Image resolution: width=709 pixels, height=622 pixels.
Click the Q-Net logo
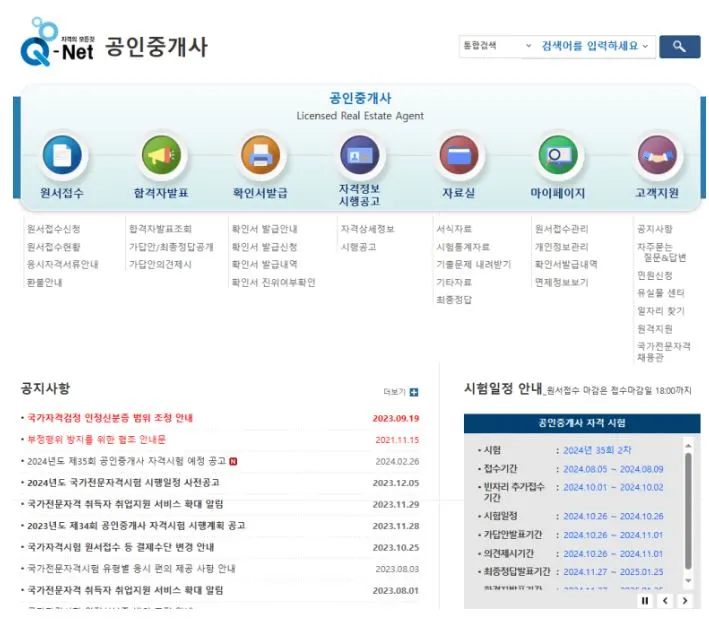[57, 42]
